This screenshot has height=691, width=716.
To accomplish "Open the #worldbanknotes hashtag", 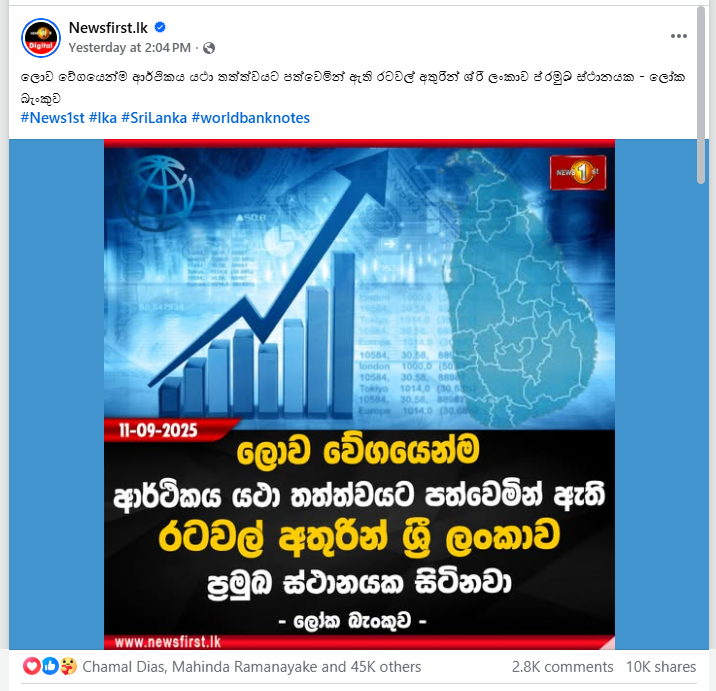I will [251, 118].
